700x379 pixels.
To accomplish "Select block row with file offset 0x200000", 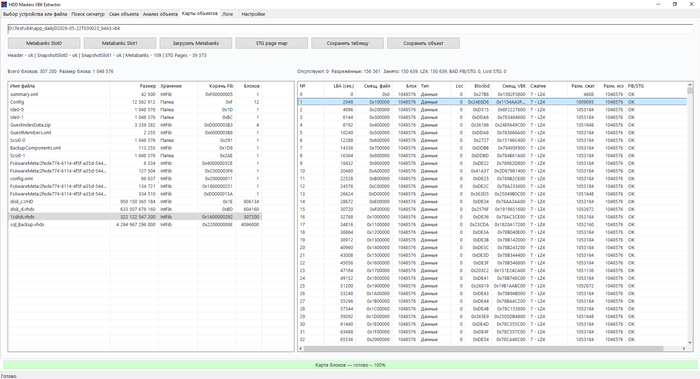I will coord(492,109).
